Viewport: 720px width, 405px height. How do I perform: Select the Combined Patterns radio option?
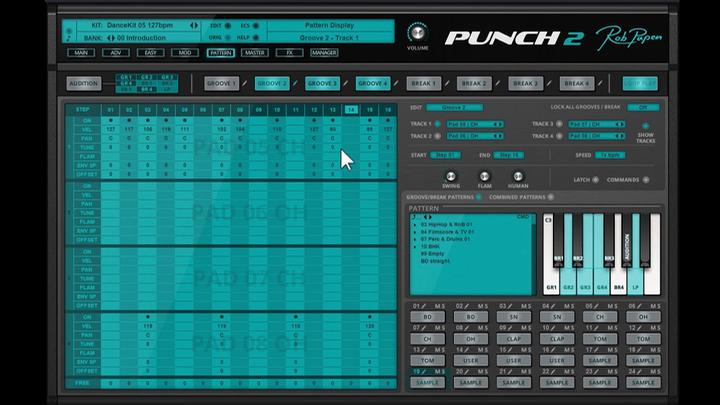coord(551,197)
